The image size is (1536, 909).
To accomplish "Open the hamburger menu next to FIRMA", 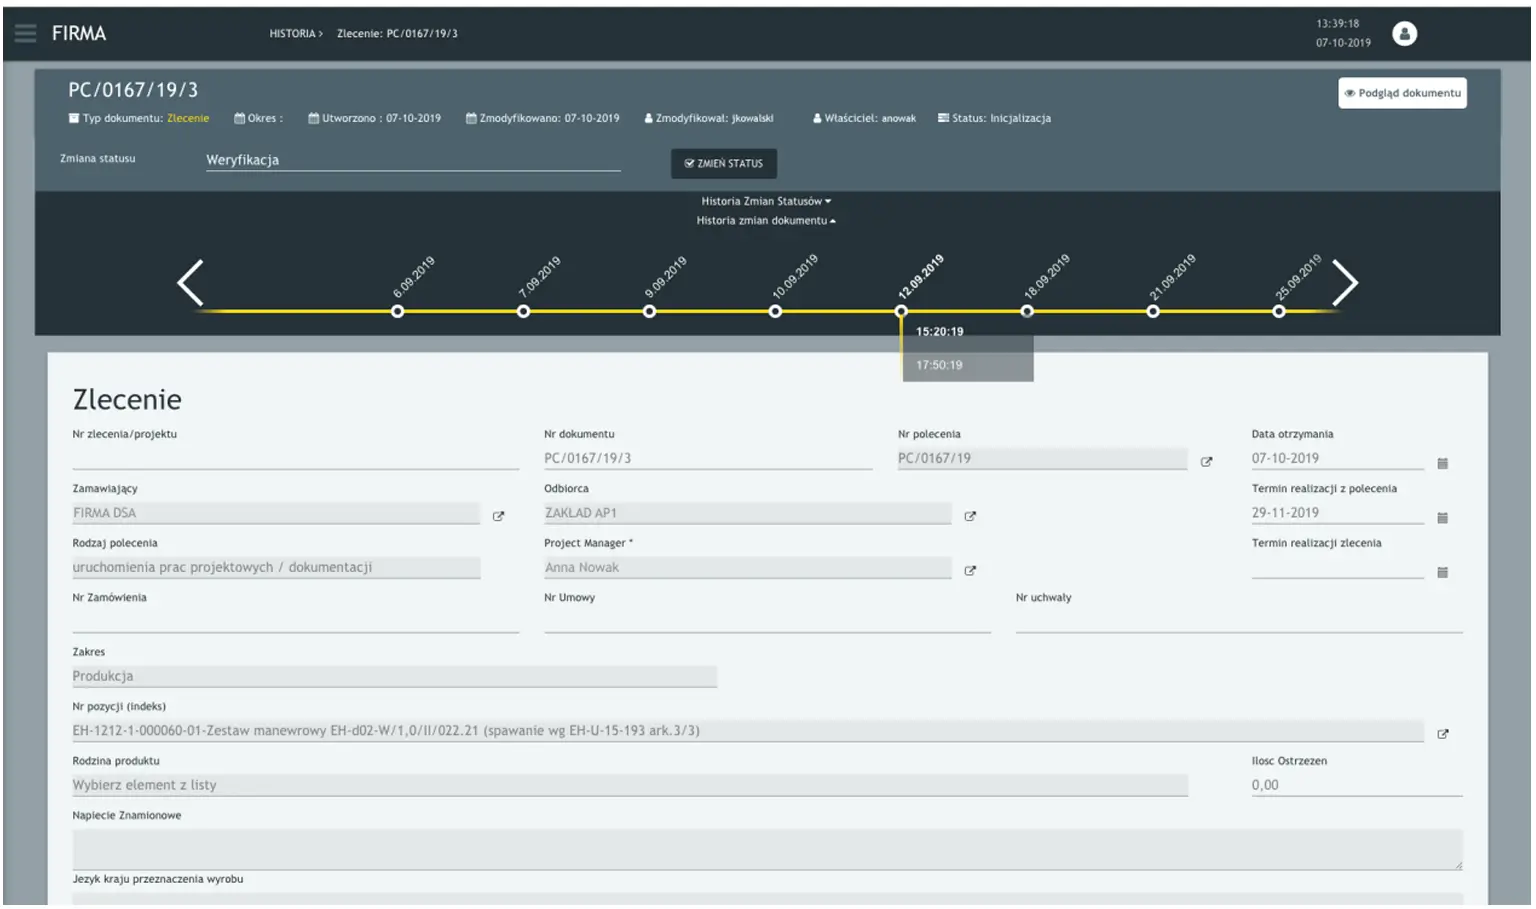I will pos(25,33).
